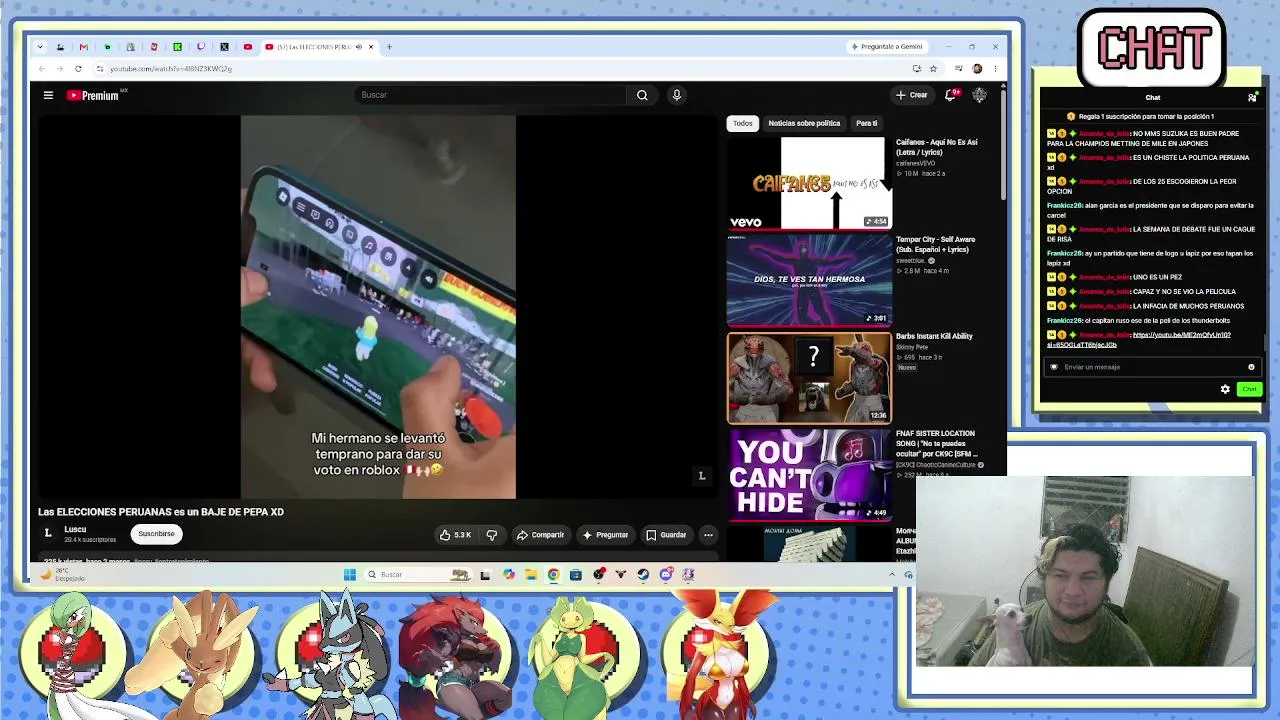This screenshot has width=1280, height=720.
Task: Open a new Chrome tab
Action: pos(389,47)
